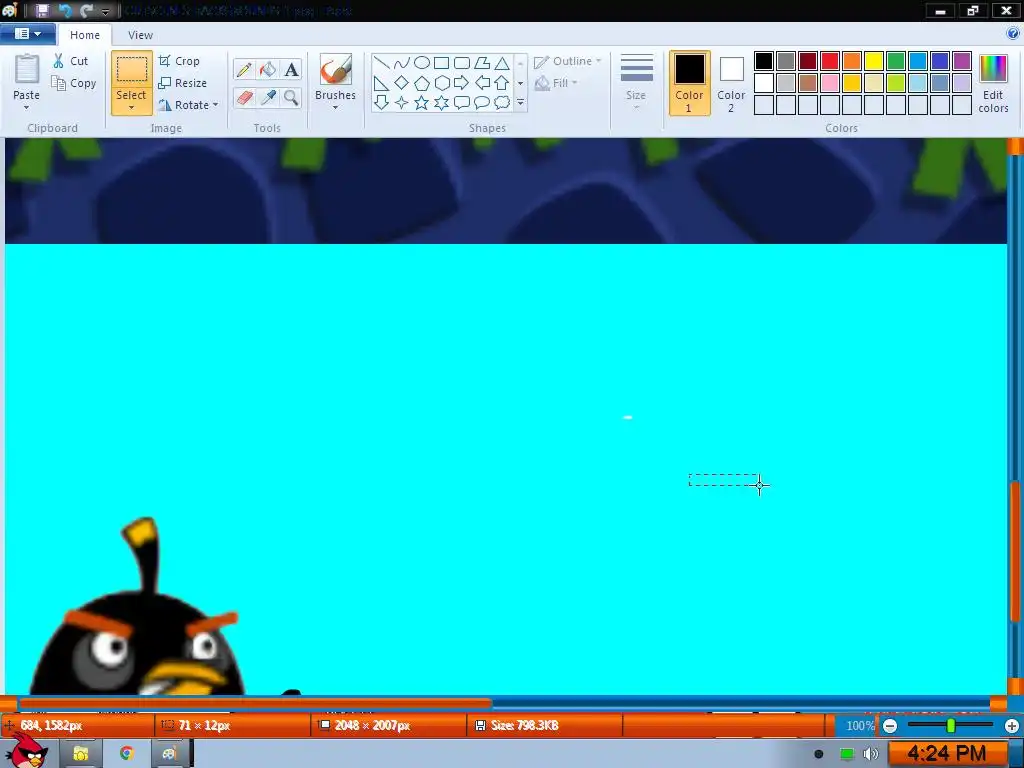Screen dimensions: 1024x768
Task: Open the Size thickness dropdown
Action: [x=636, y=82]
